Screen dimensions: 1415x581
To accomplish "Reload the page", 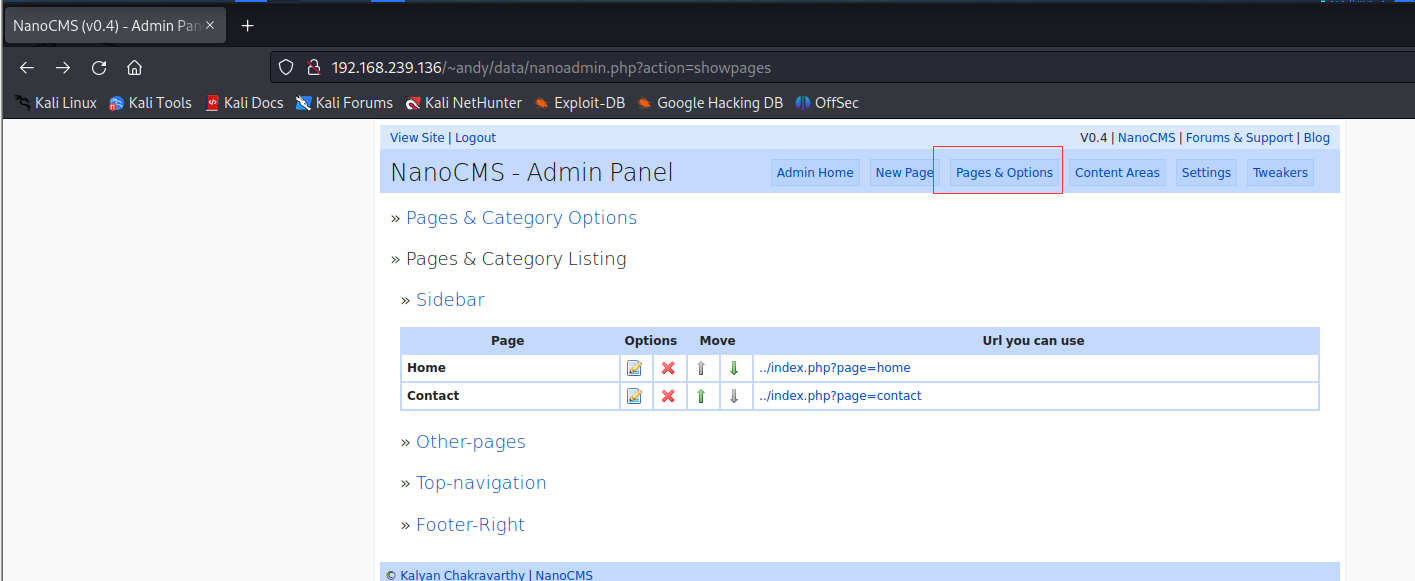I will tap(99, 68).
